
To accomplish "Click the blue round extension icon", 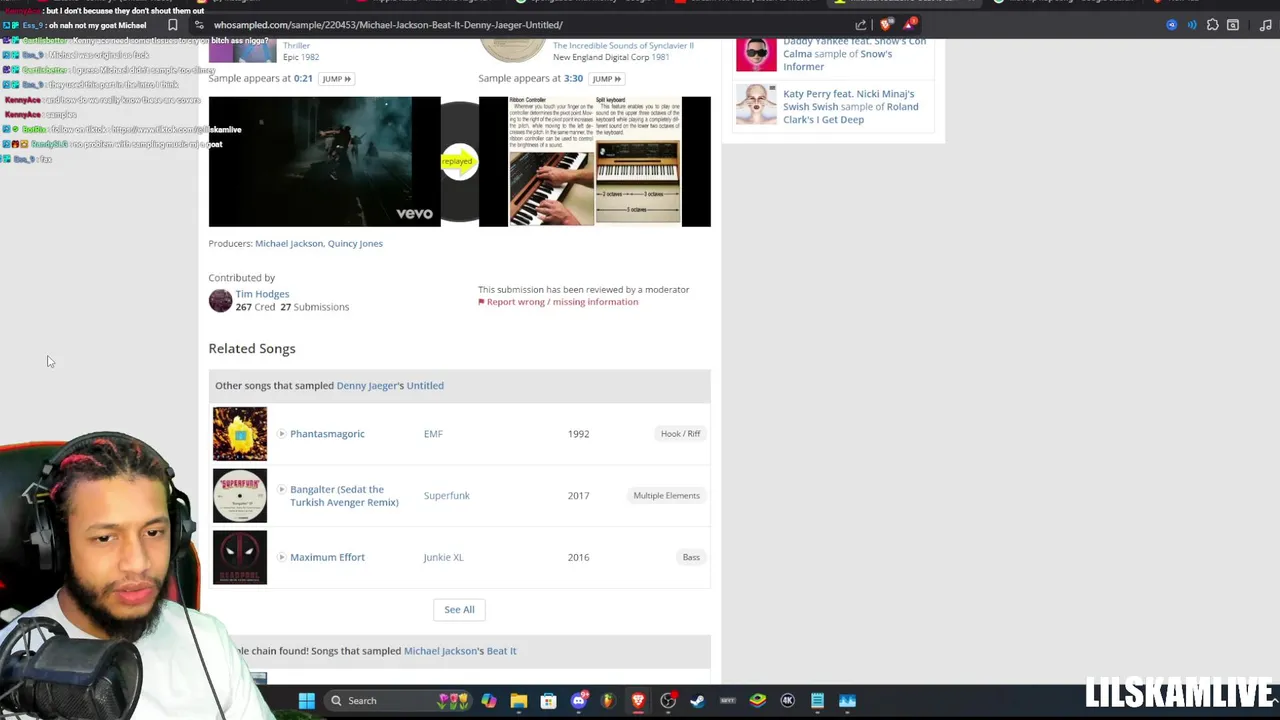I will 1171,25.
